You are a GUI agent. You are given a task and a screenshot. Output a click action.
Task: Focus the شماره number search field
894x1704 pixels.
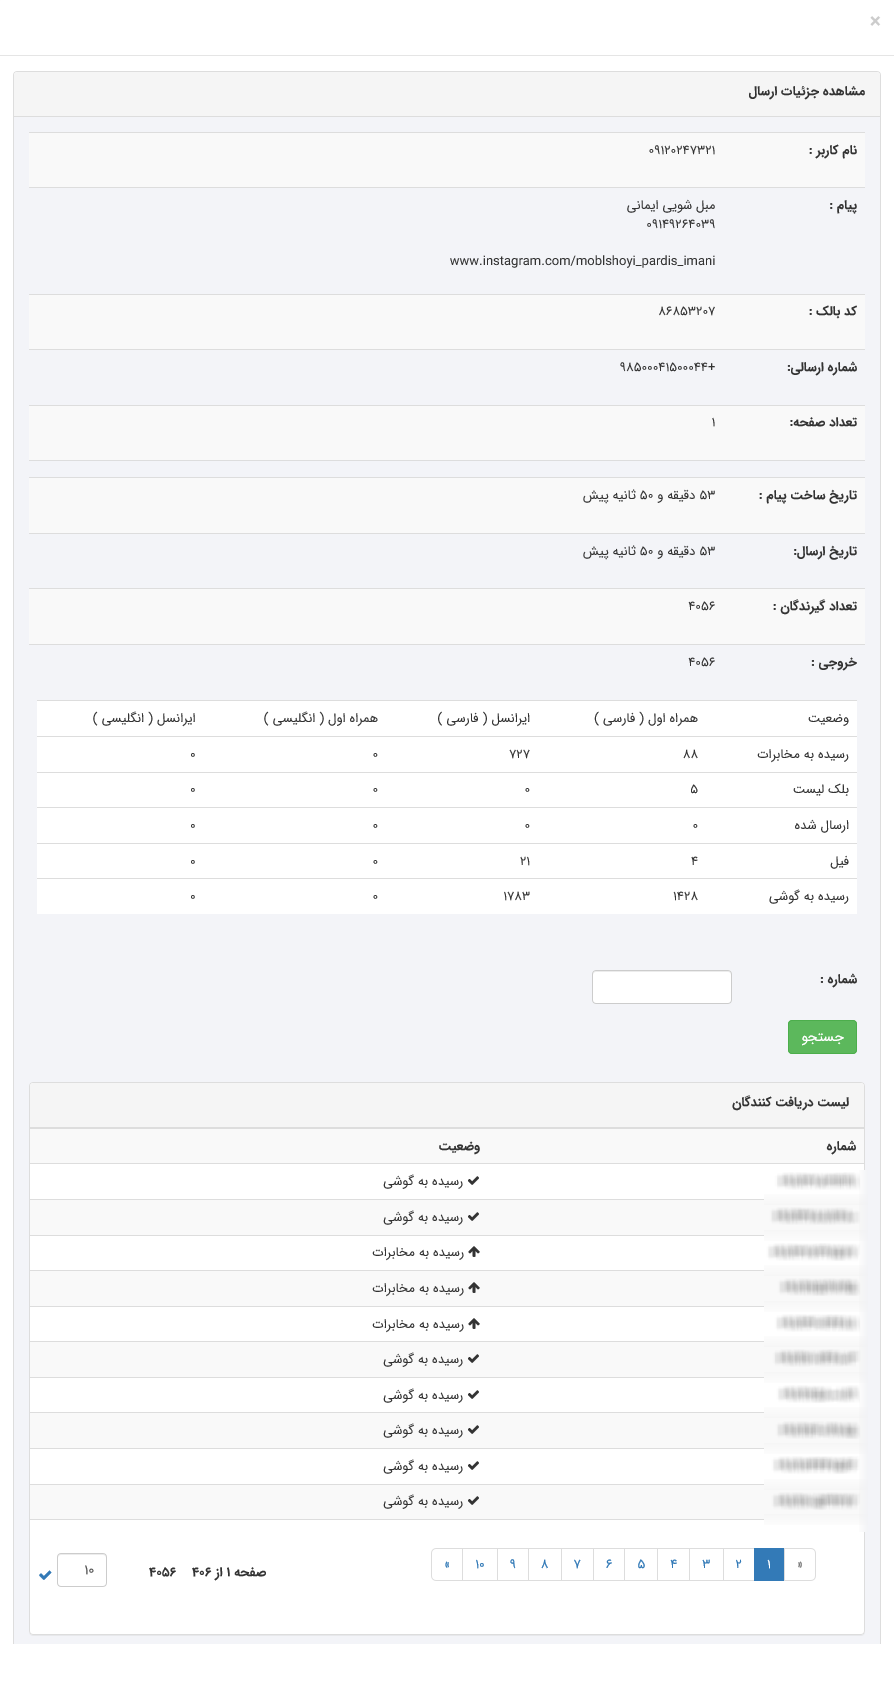coord(662,987)
